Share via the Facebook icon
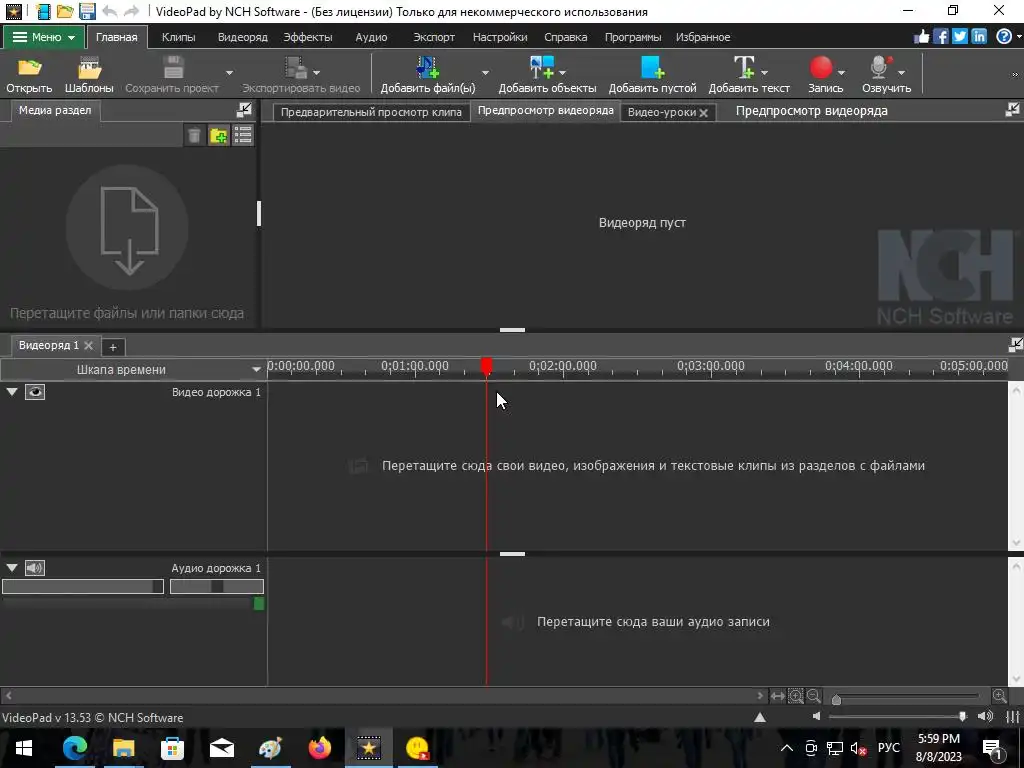The width and height of the screenshot is (1024, 768). click(940, 37)
